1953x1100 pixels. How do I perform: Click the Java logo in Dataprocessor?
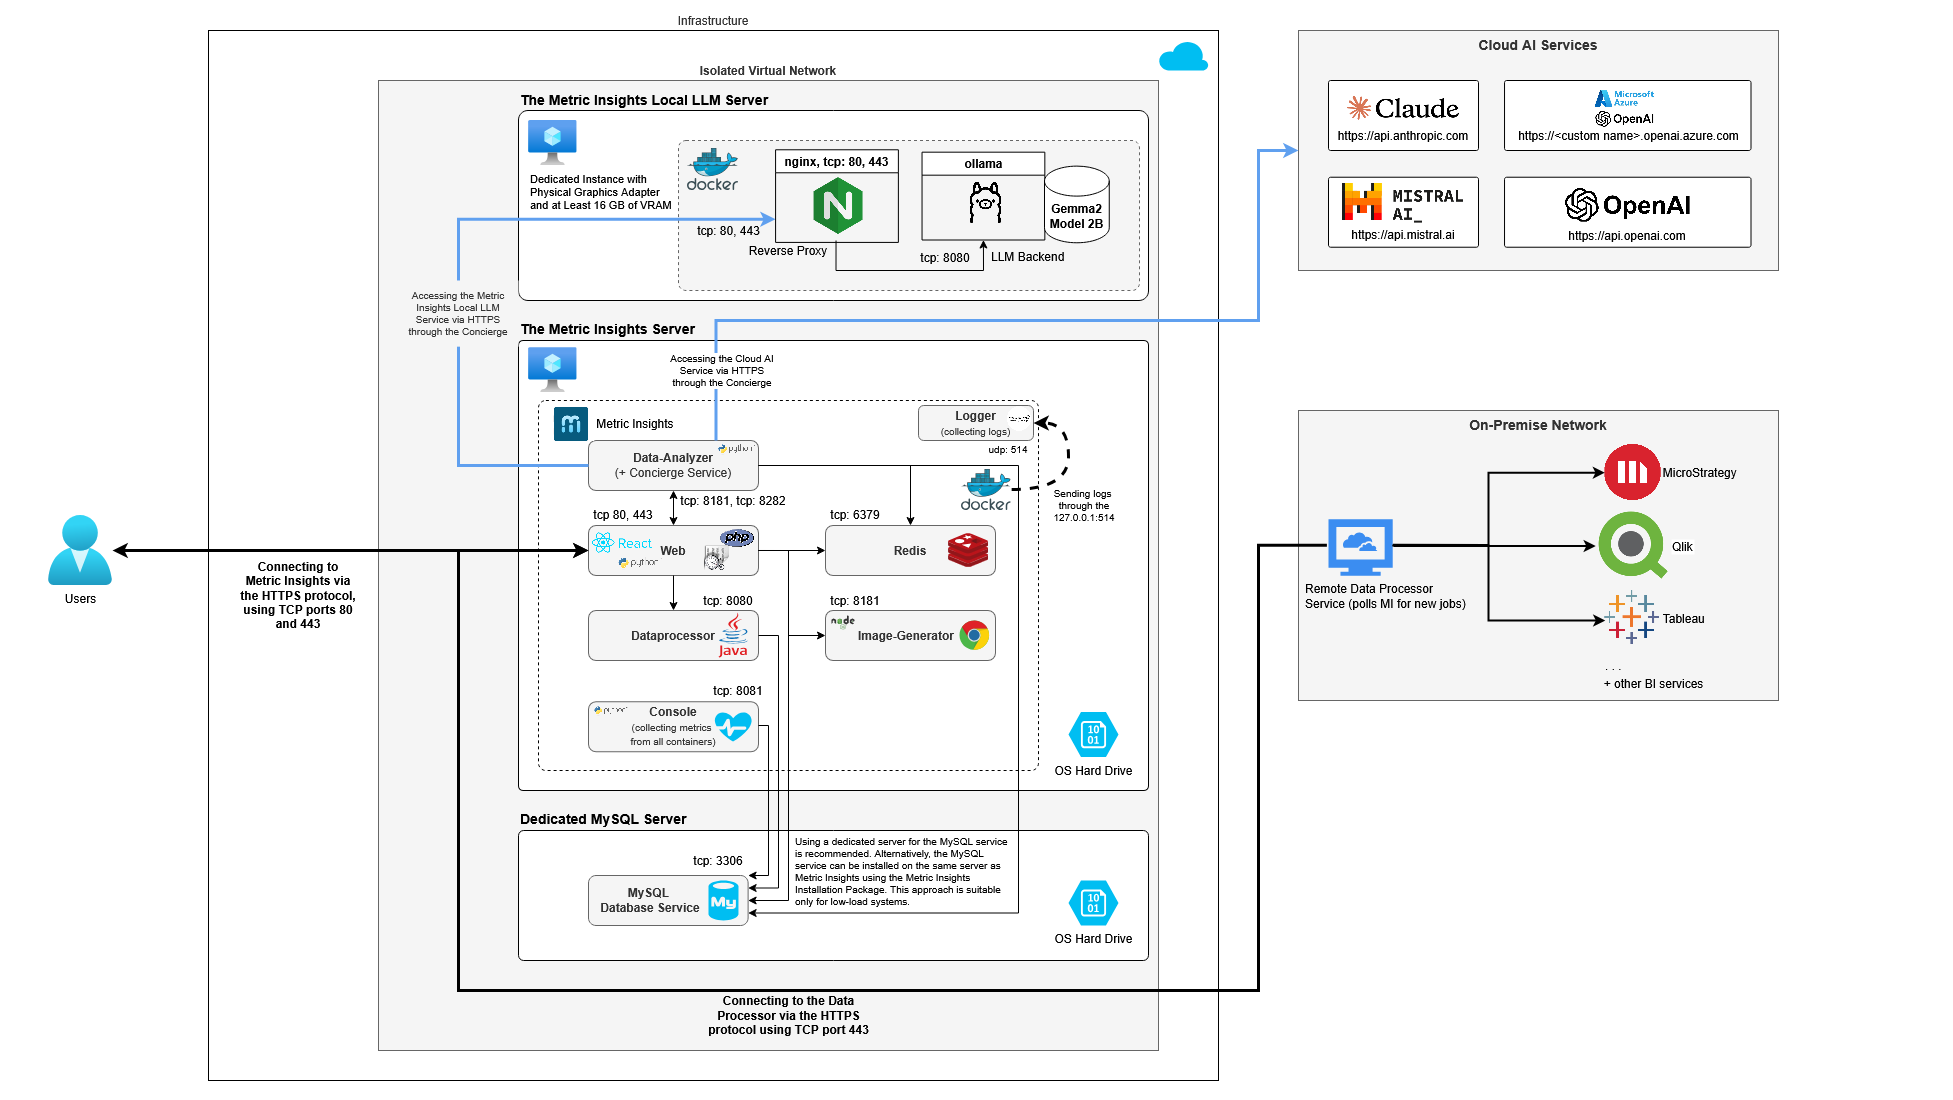[x=734, y=636]
